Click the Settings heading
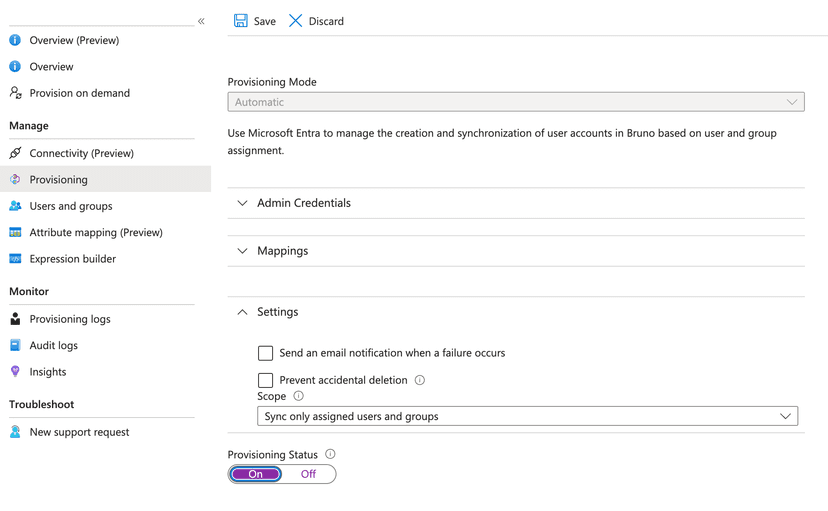The height and width of the screenshot is (511, 828). [278, 312]
